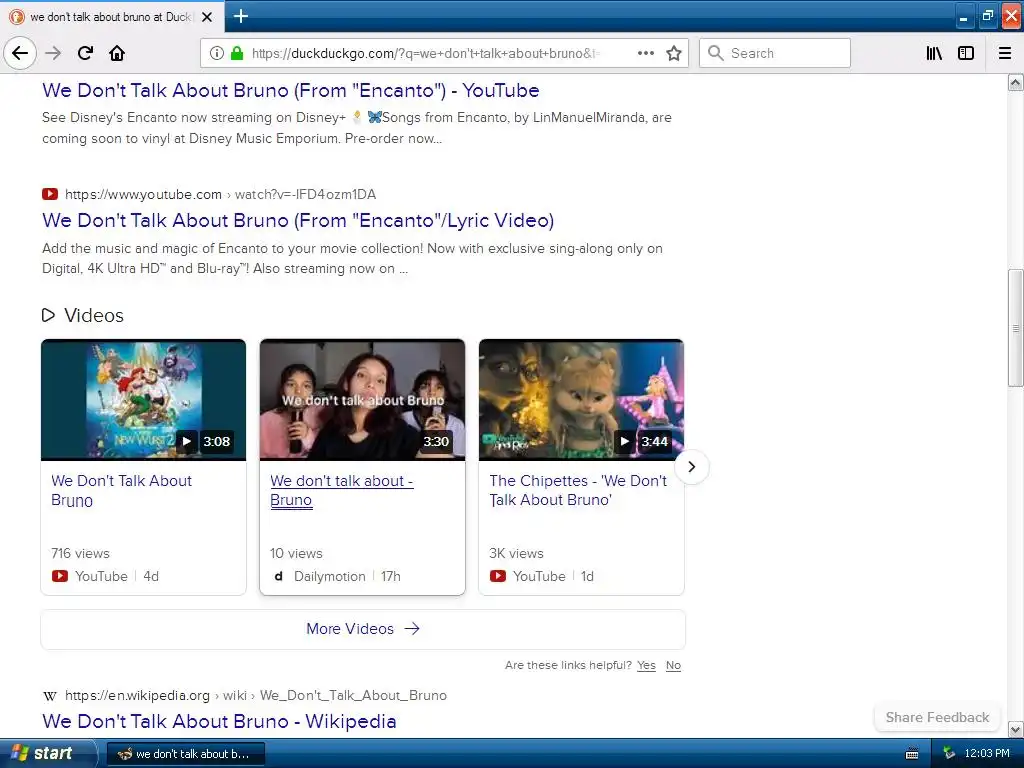Click the YouTube icon under the 3K views video
Screen dimensions: 1024x768
tap(498, 576)
